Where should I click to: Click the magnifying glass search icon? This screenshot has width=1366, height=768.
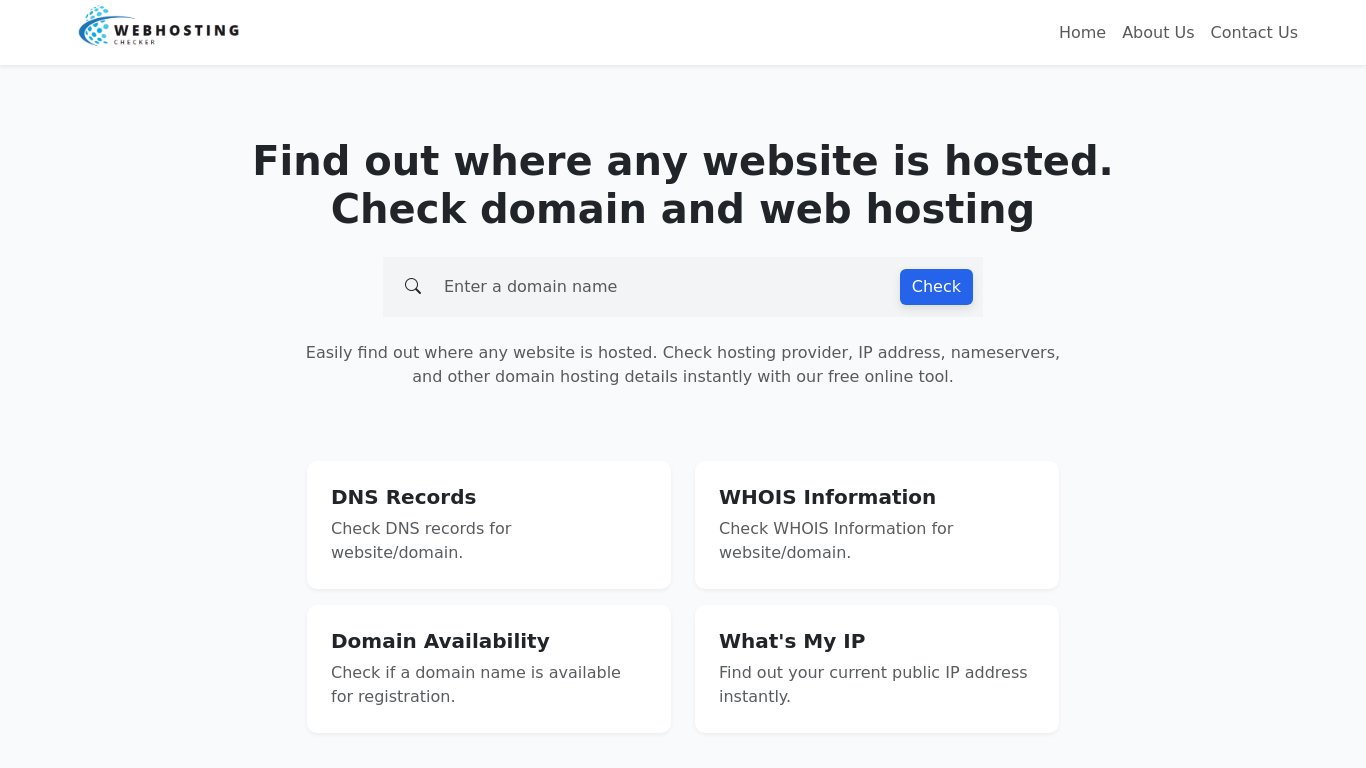[x=413, y=287]
